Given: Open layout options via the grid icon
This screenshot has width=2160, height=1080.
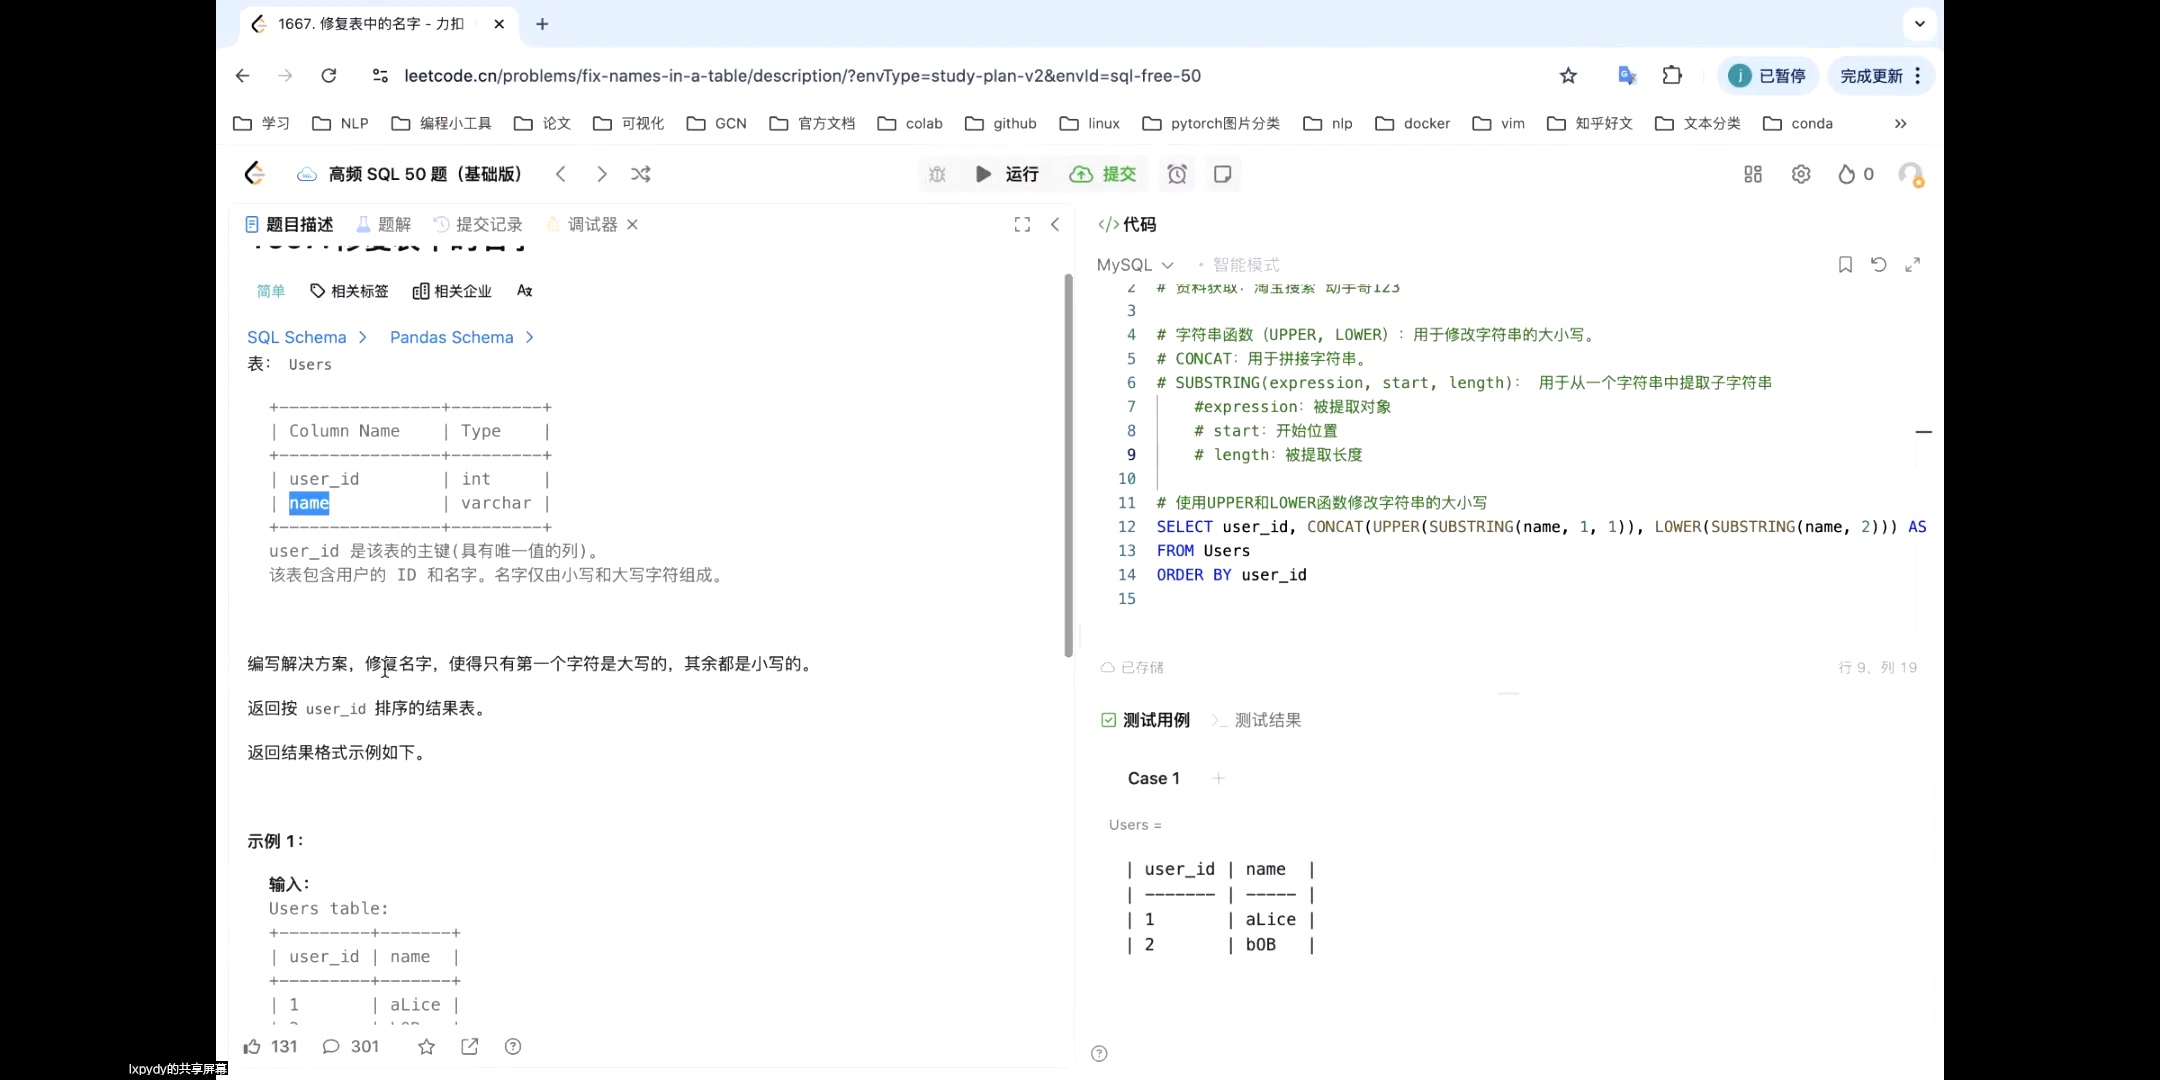Looking at the screenshot, I should 1752,174.
